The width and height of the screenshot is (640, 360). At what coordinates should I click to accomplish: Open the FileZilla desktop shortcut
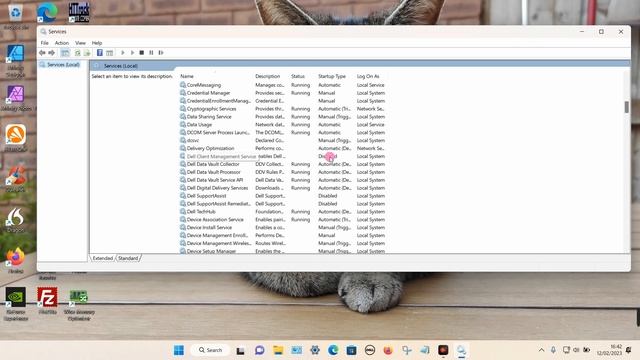[x=47, y=301]
